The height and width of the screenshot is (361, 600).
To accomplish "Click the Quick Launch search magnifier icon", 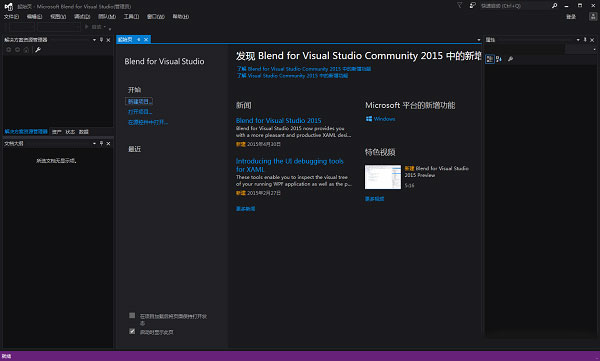I will point(554,6).
